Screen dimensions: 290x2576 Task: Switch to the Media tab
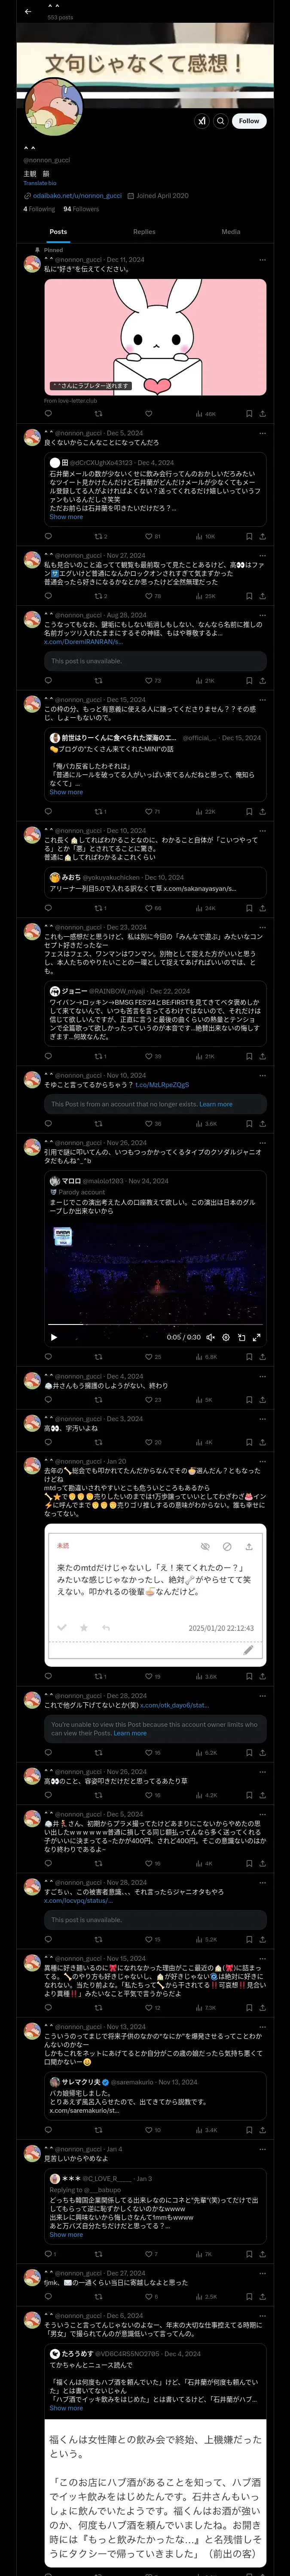(x=231, y=232)
